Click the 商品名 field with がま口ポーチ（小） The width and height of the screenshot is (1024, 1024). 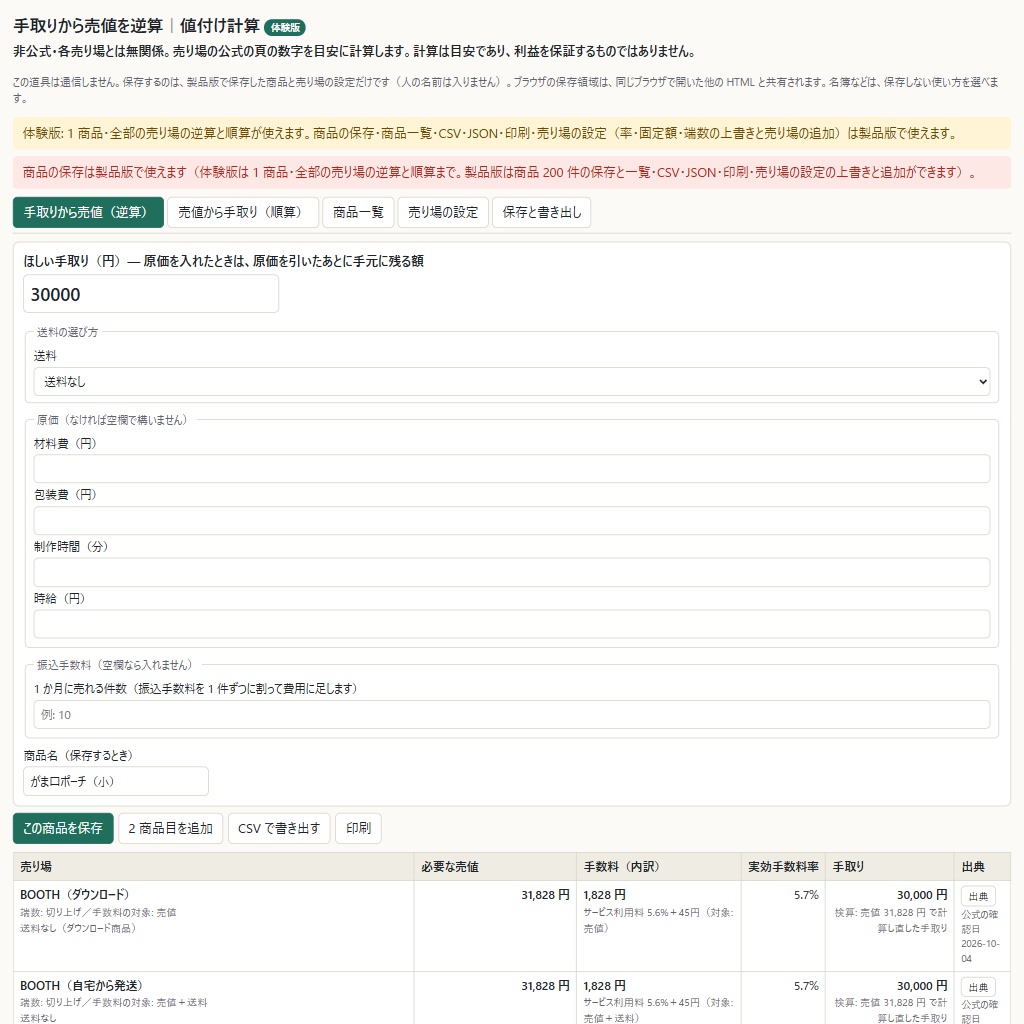[116, 781]
